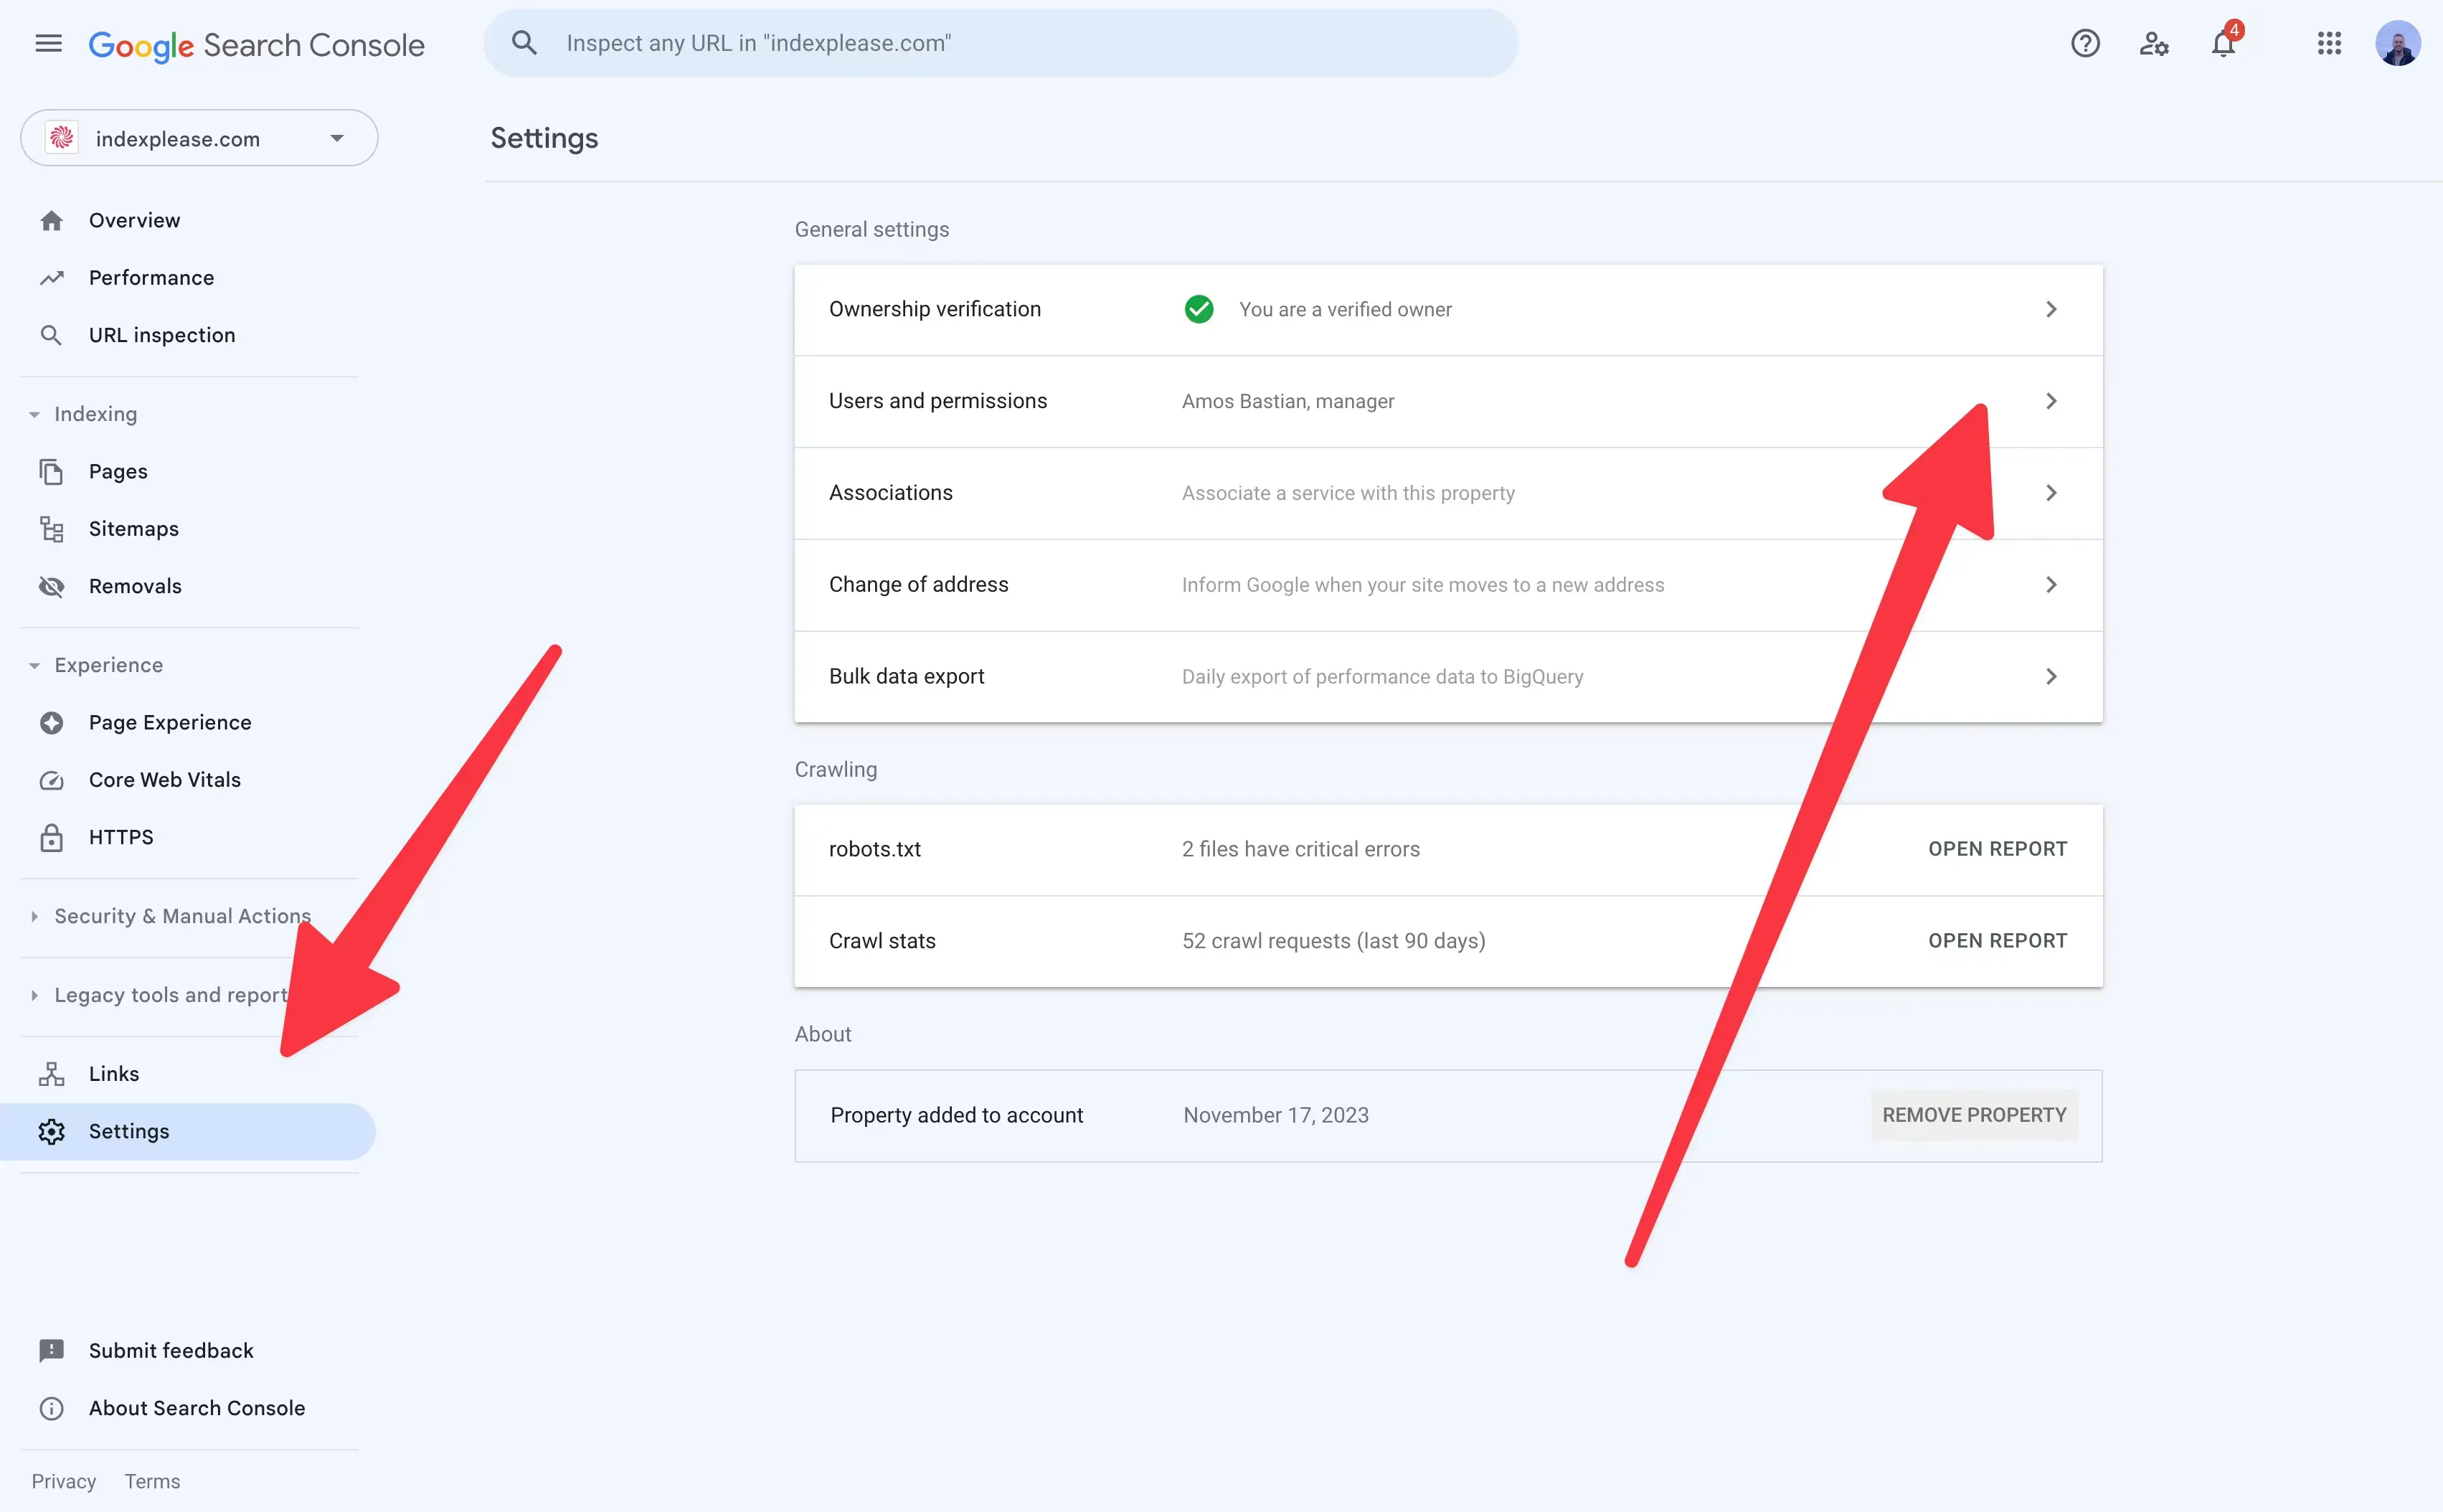Open the Privacy link
The height and width of the screenshot is (1512, 2443).
click(x=64, y=1481)
